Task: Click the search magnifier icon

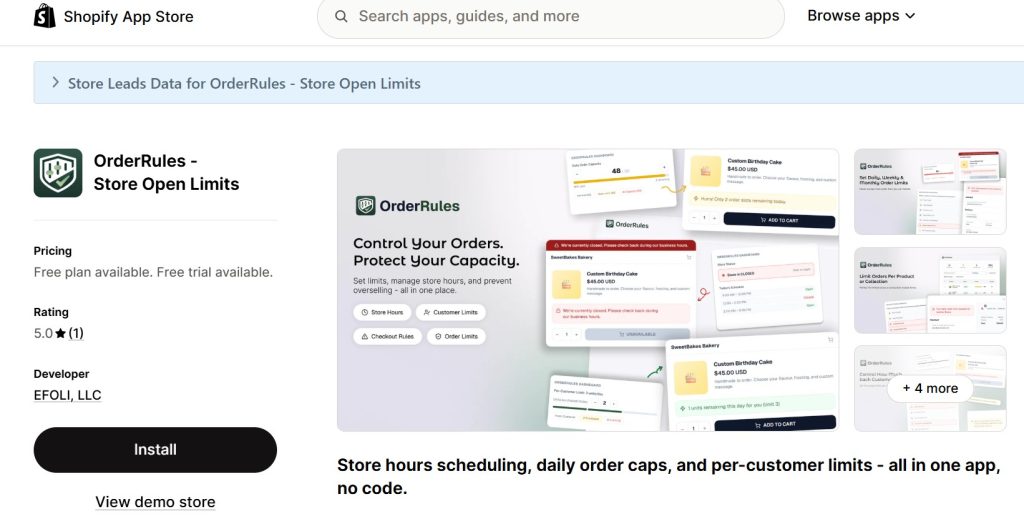Action: pos(341,16)
